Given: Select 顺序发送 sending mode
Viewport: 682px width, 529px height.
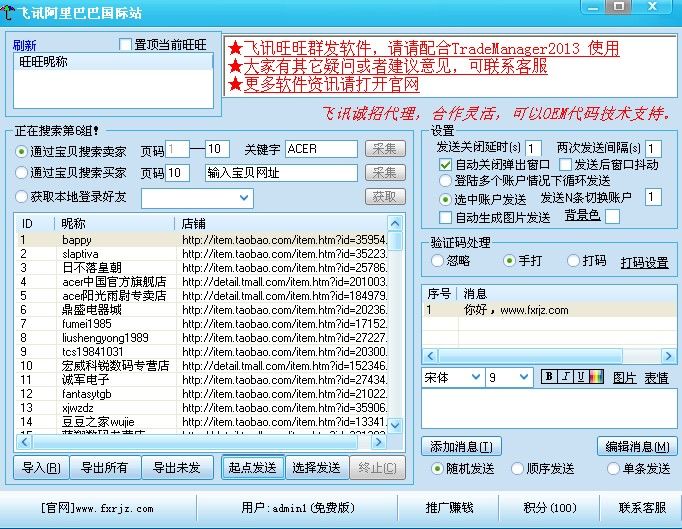Looking at the screenshot, I should pos(517,468).
